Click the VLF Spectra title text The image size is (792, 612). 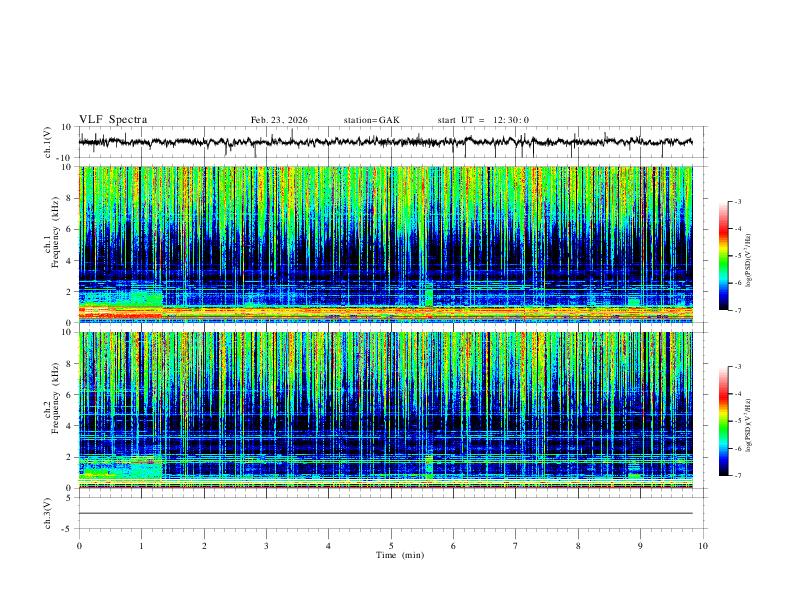[113, 120]
